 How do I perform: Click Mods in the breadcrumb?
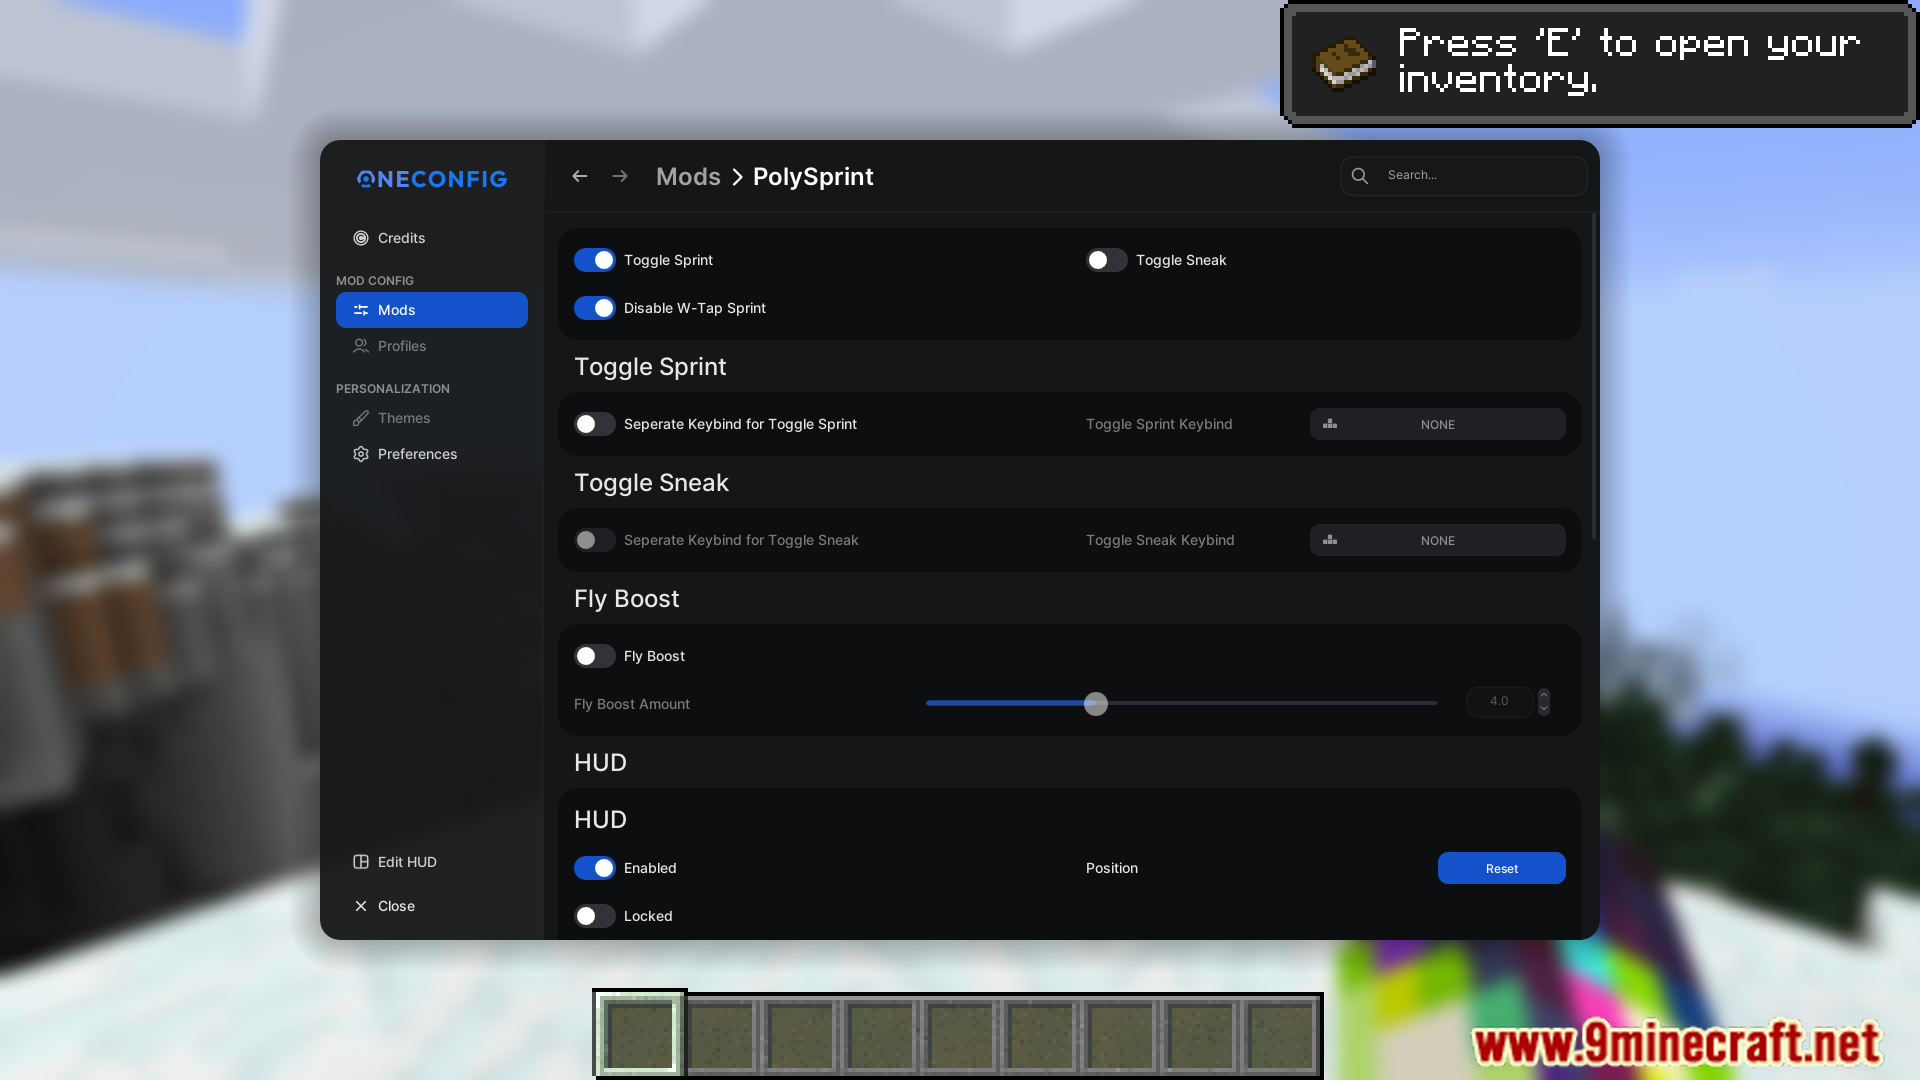pyautogui.click(x=688, y=177)
